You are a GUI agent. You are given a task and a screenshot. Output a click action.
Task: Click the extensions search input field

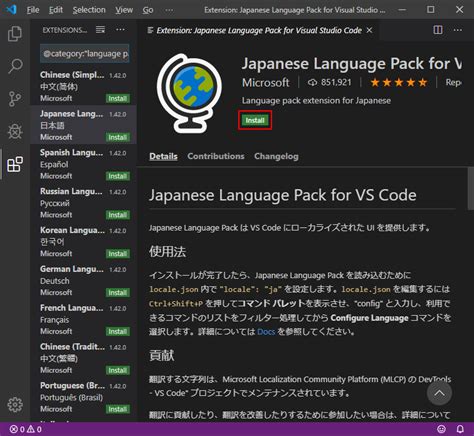[85, 54]
